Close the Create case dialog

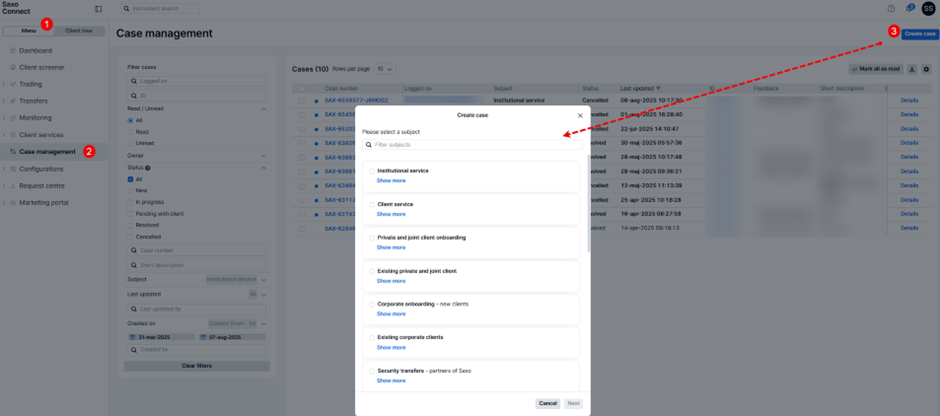point(580,115)
